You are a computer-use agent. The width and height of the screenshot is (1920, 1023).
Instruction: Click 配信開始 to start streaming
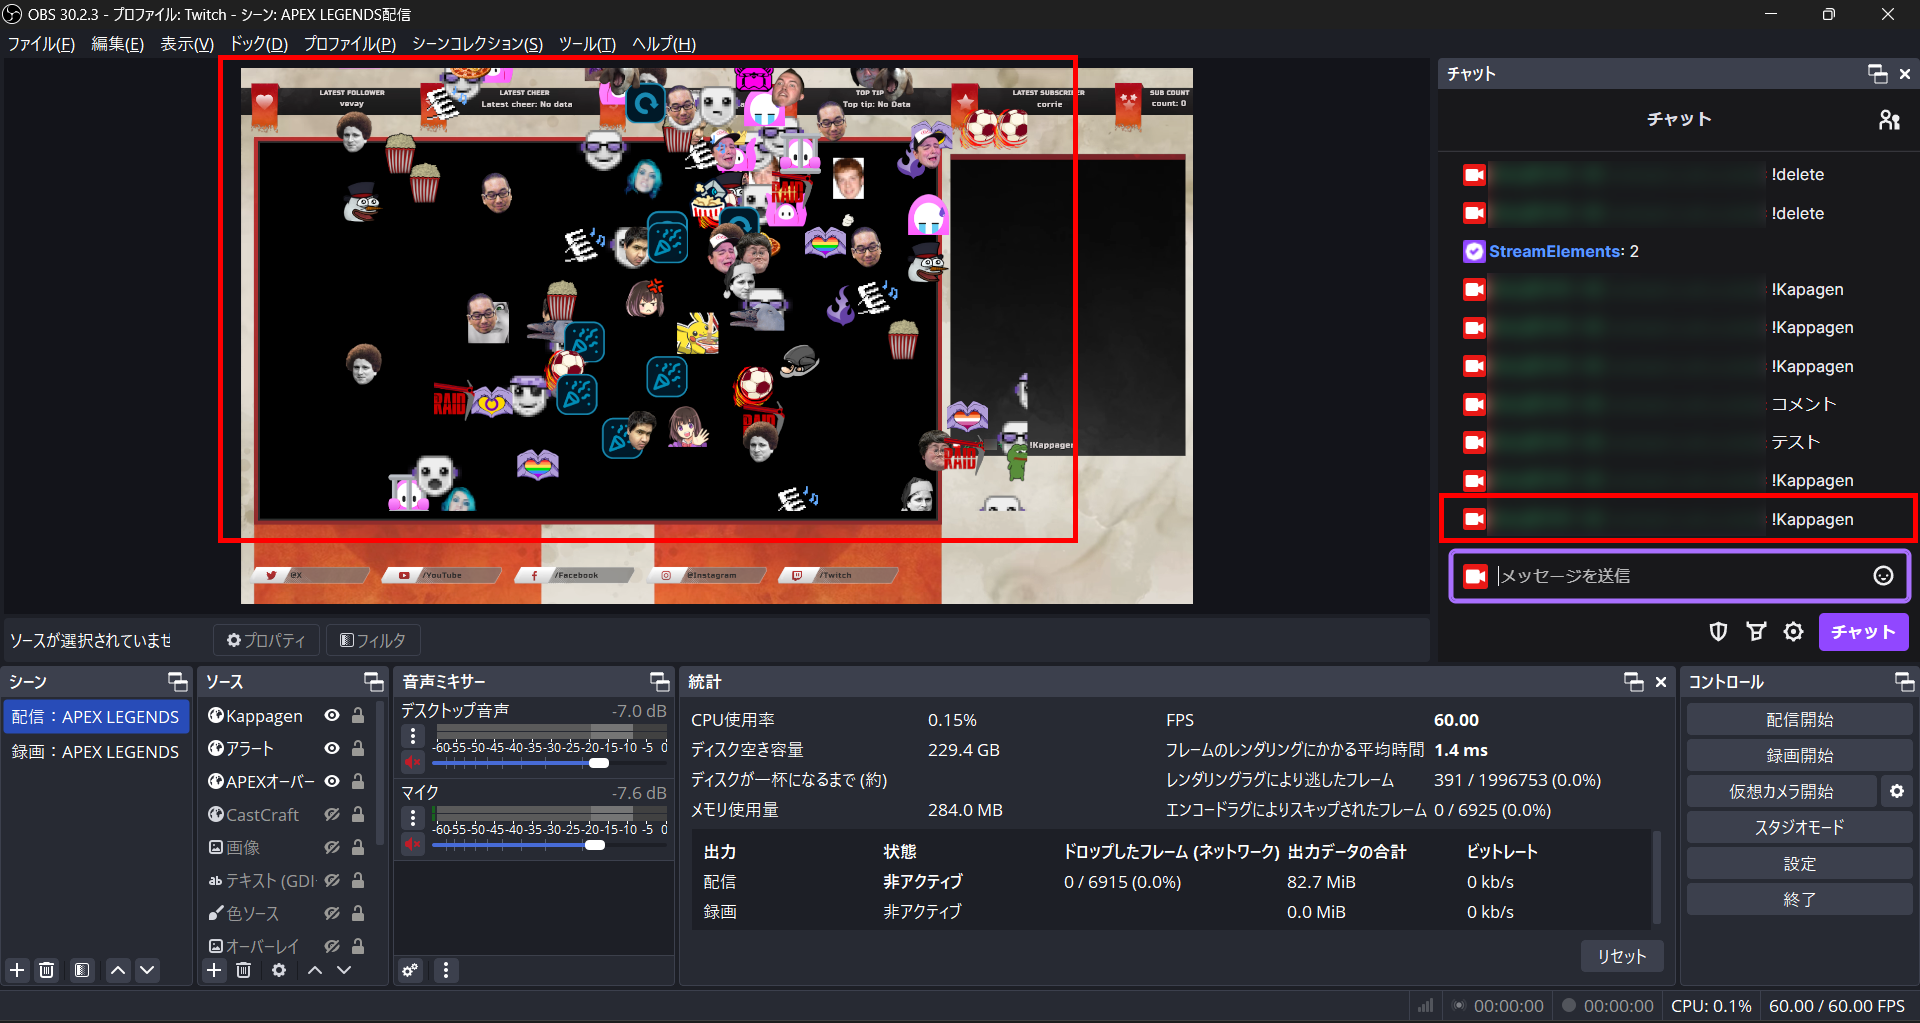click(x=1799, y=720)
